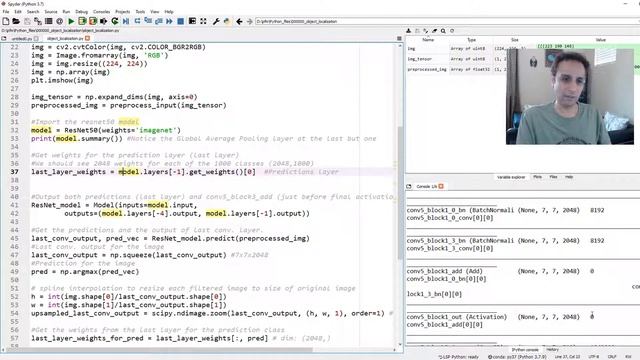The height and width of the screenshot is (360, 640).
Task: Click the save all files icon
Action: coord(38,21)
